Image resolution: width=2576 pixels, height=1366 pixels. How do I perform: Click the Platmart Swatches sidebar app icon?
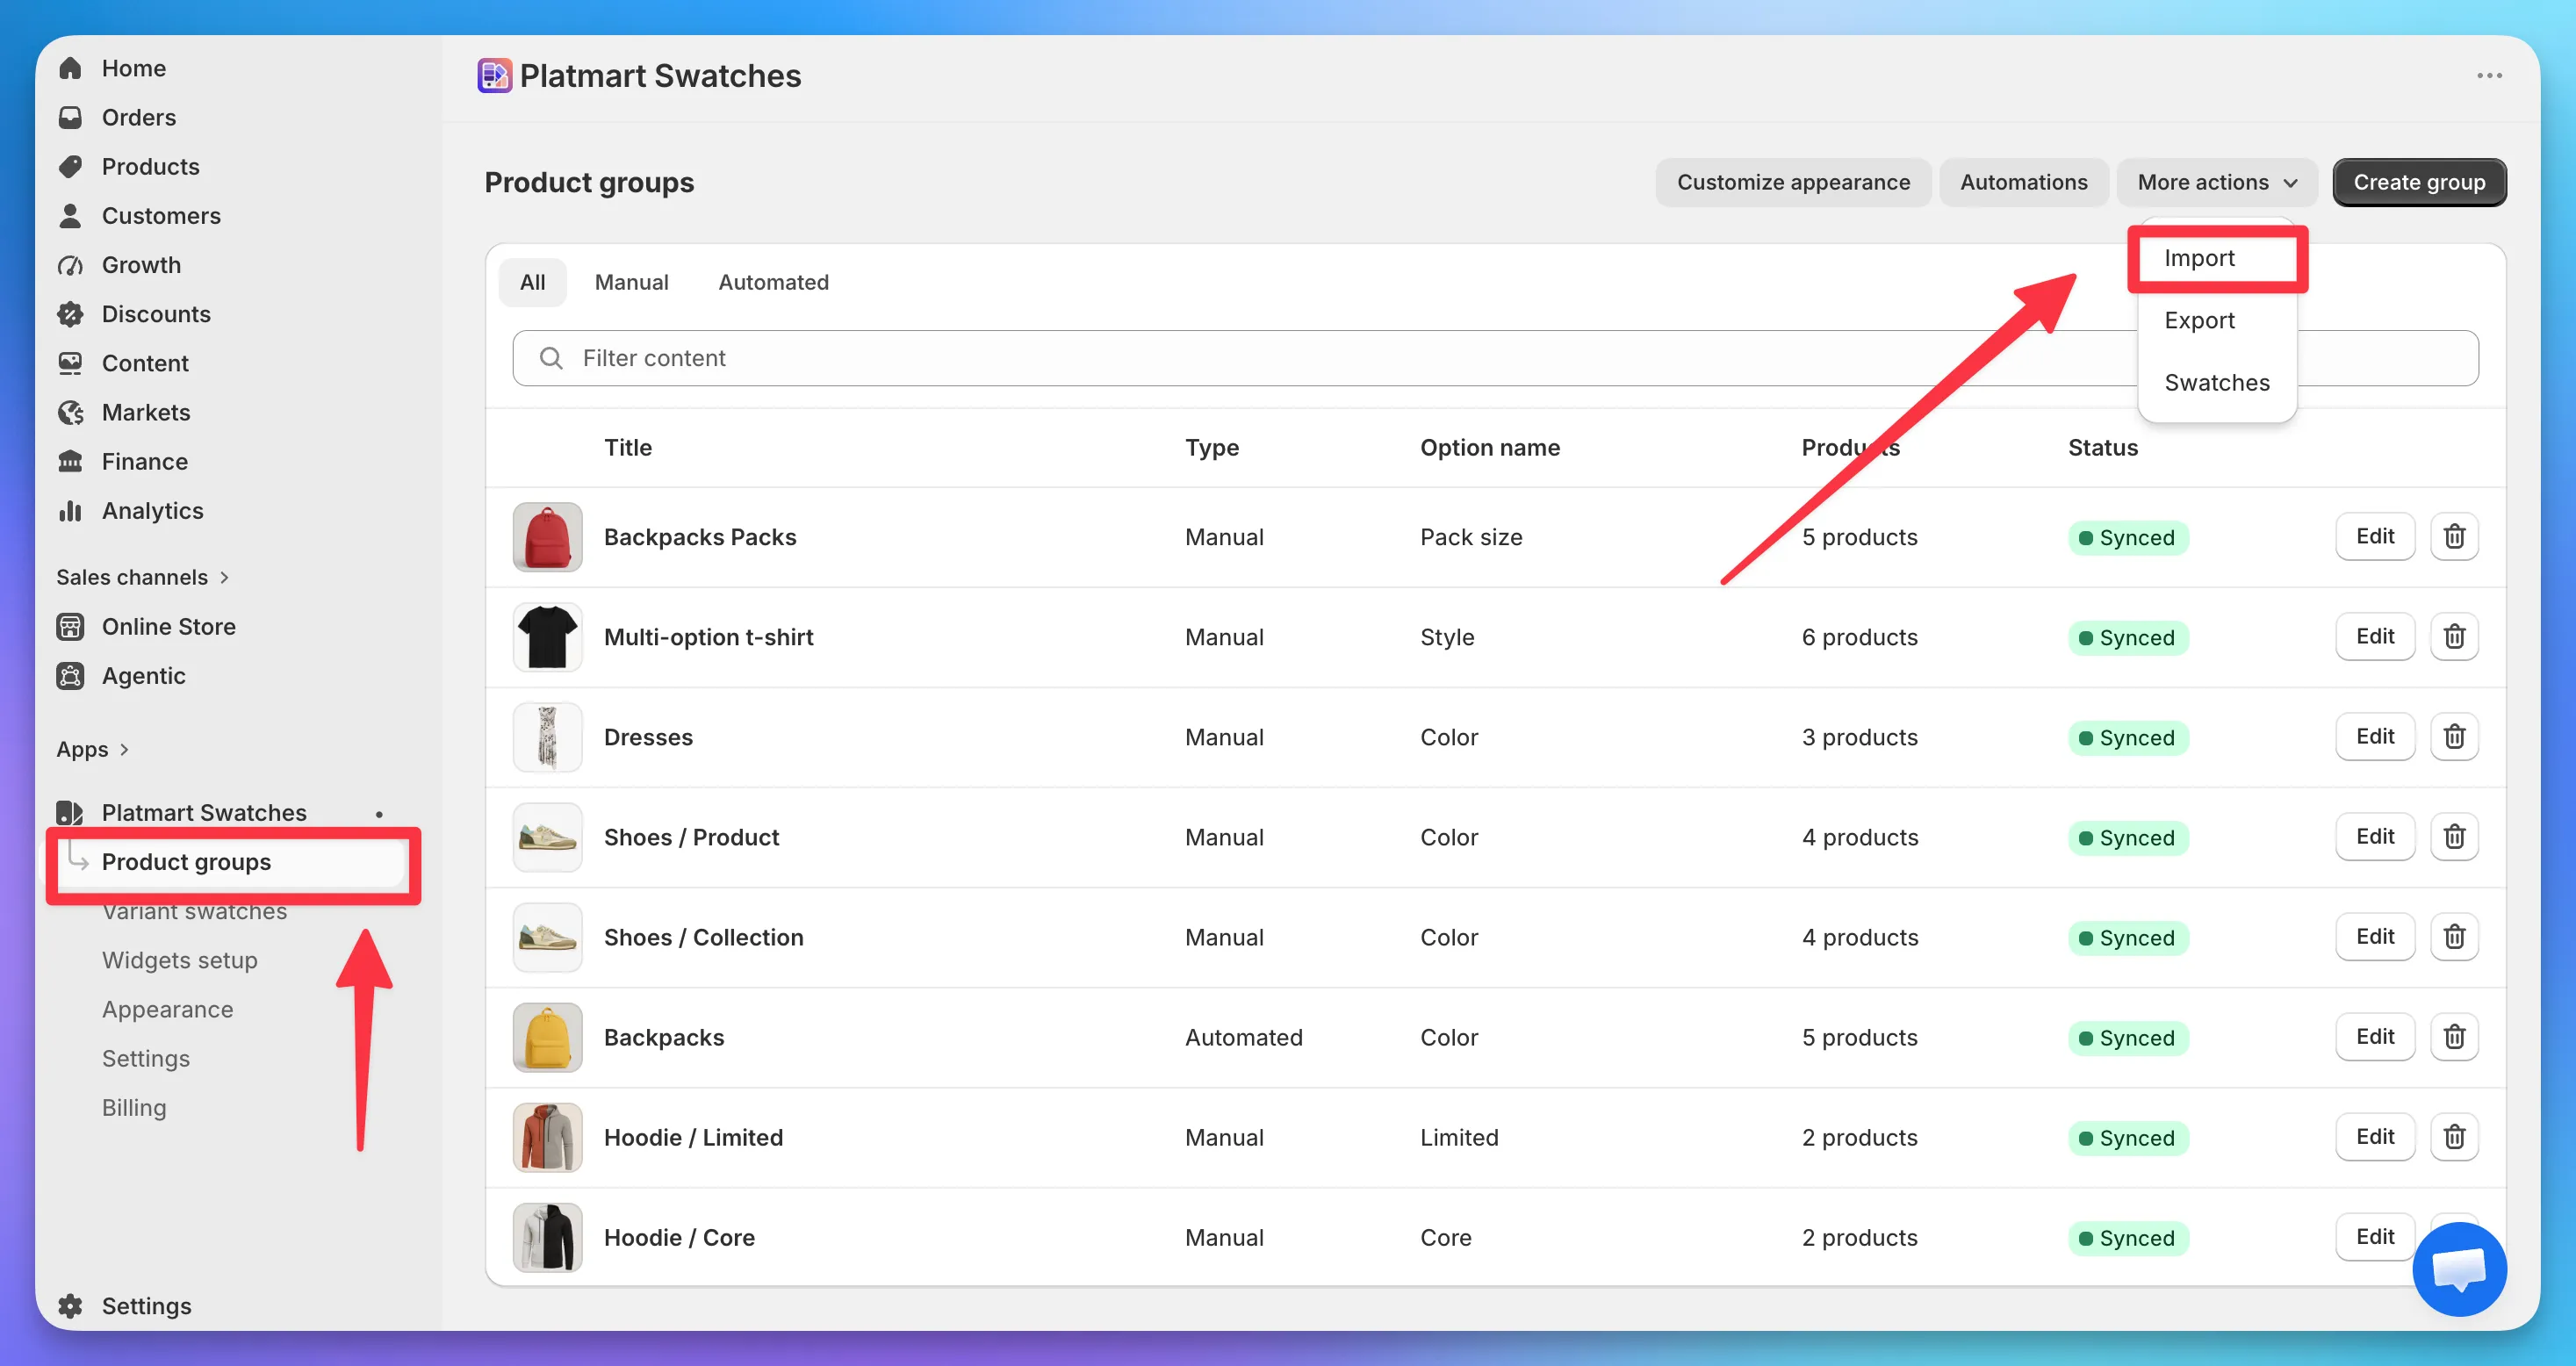pos(70,812)
